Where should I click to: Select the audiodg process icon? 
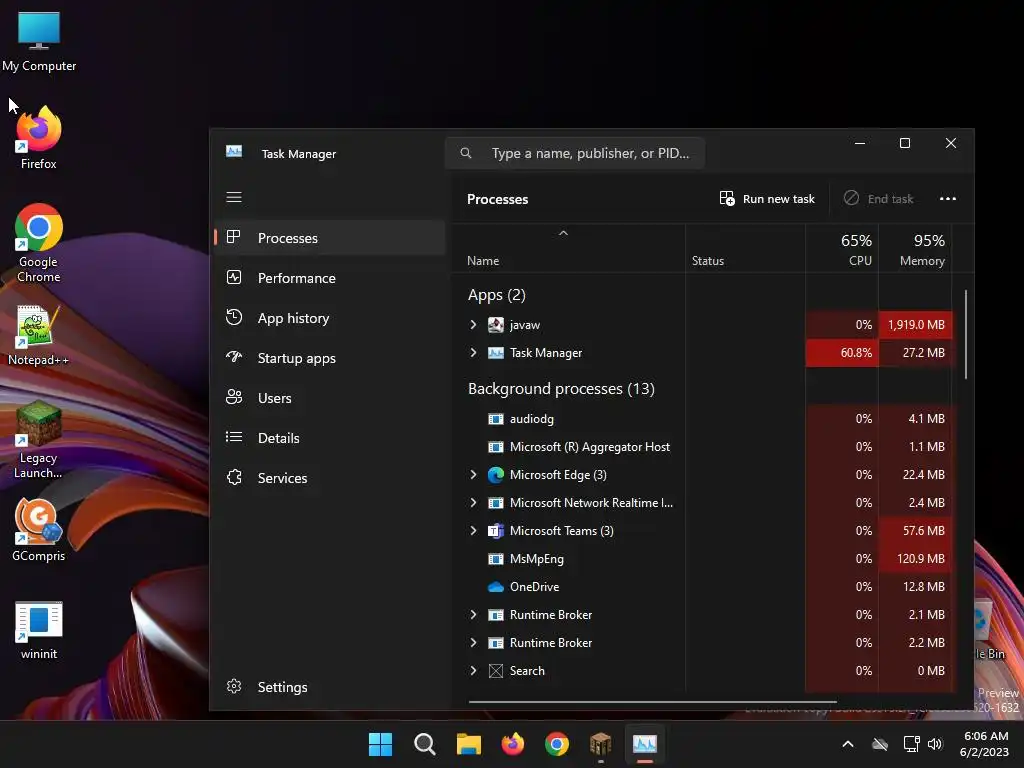click(x=496, y=419)
